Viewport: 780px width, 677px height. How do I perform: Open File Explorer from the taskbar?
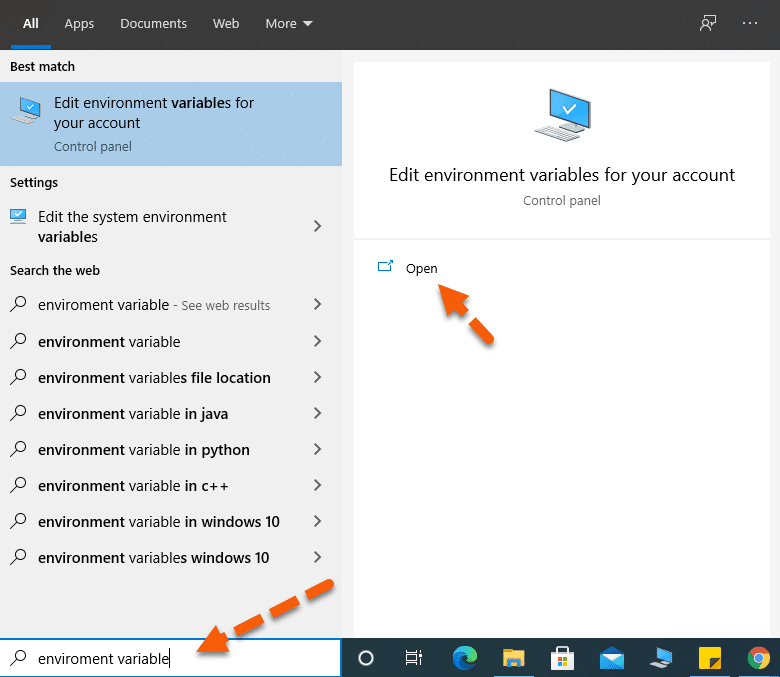[514, 657]
